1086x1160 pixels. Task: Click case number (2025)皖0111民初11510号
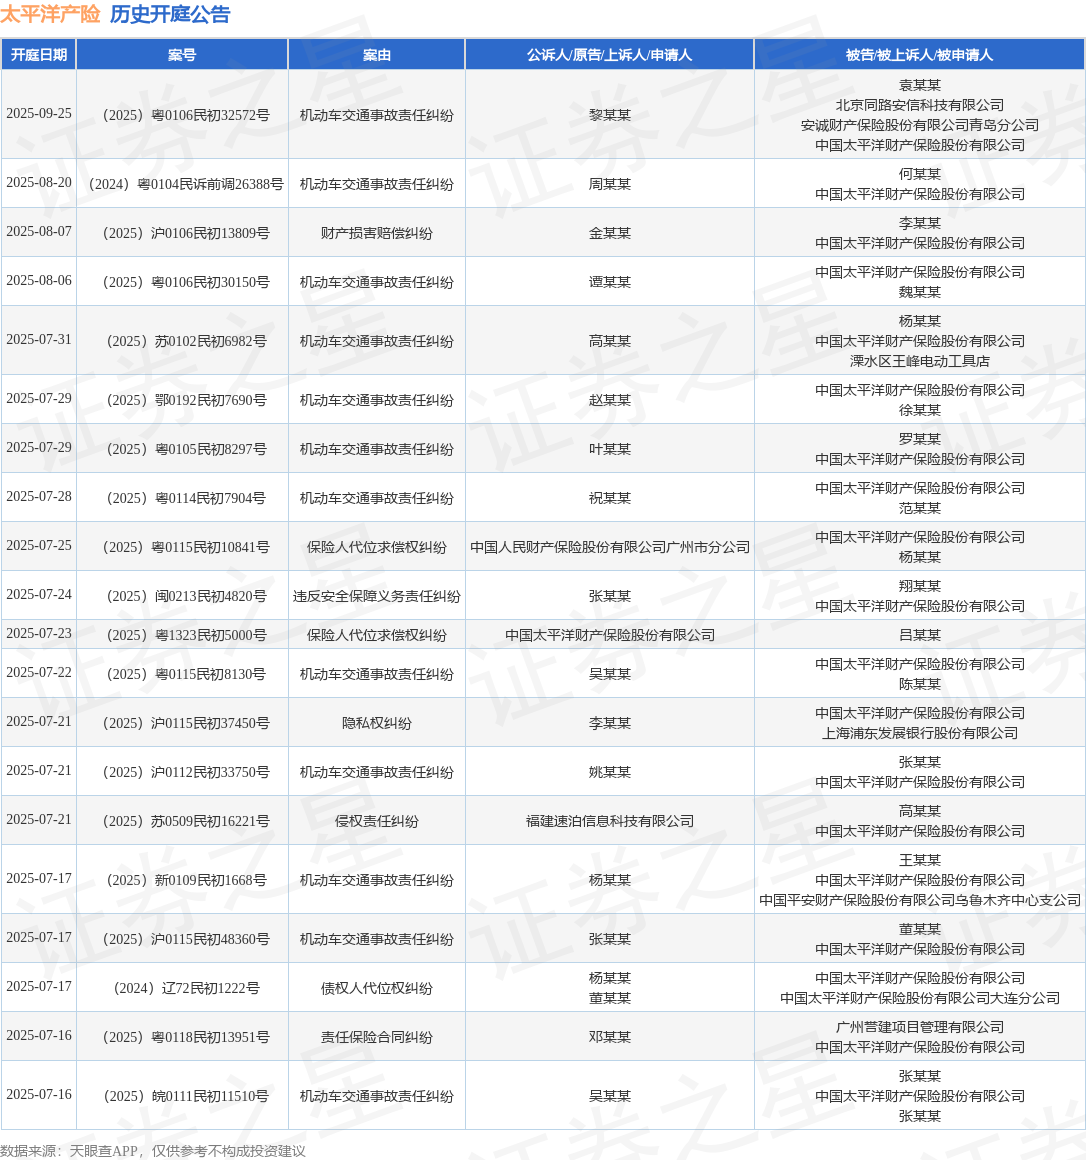pos(186,1096)
